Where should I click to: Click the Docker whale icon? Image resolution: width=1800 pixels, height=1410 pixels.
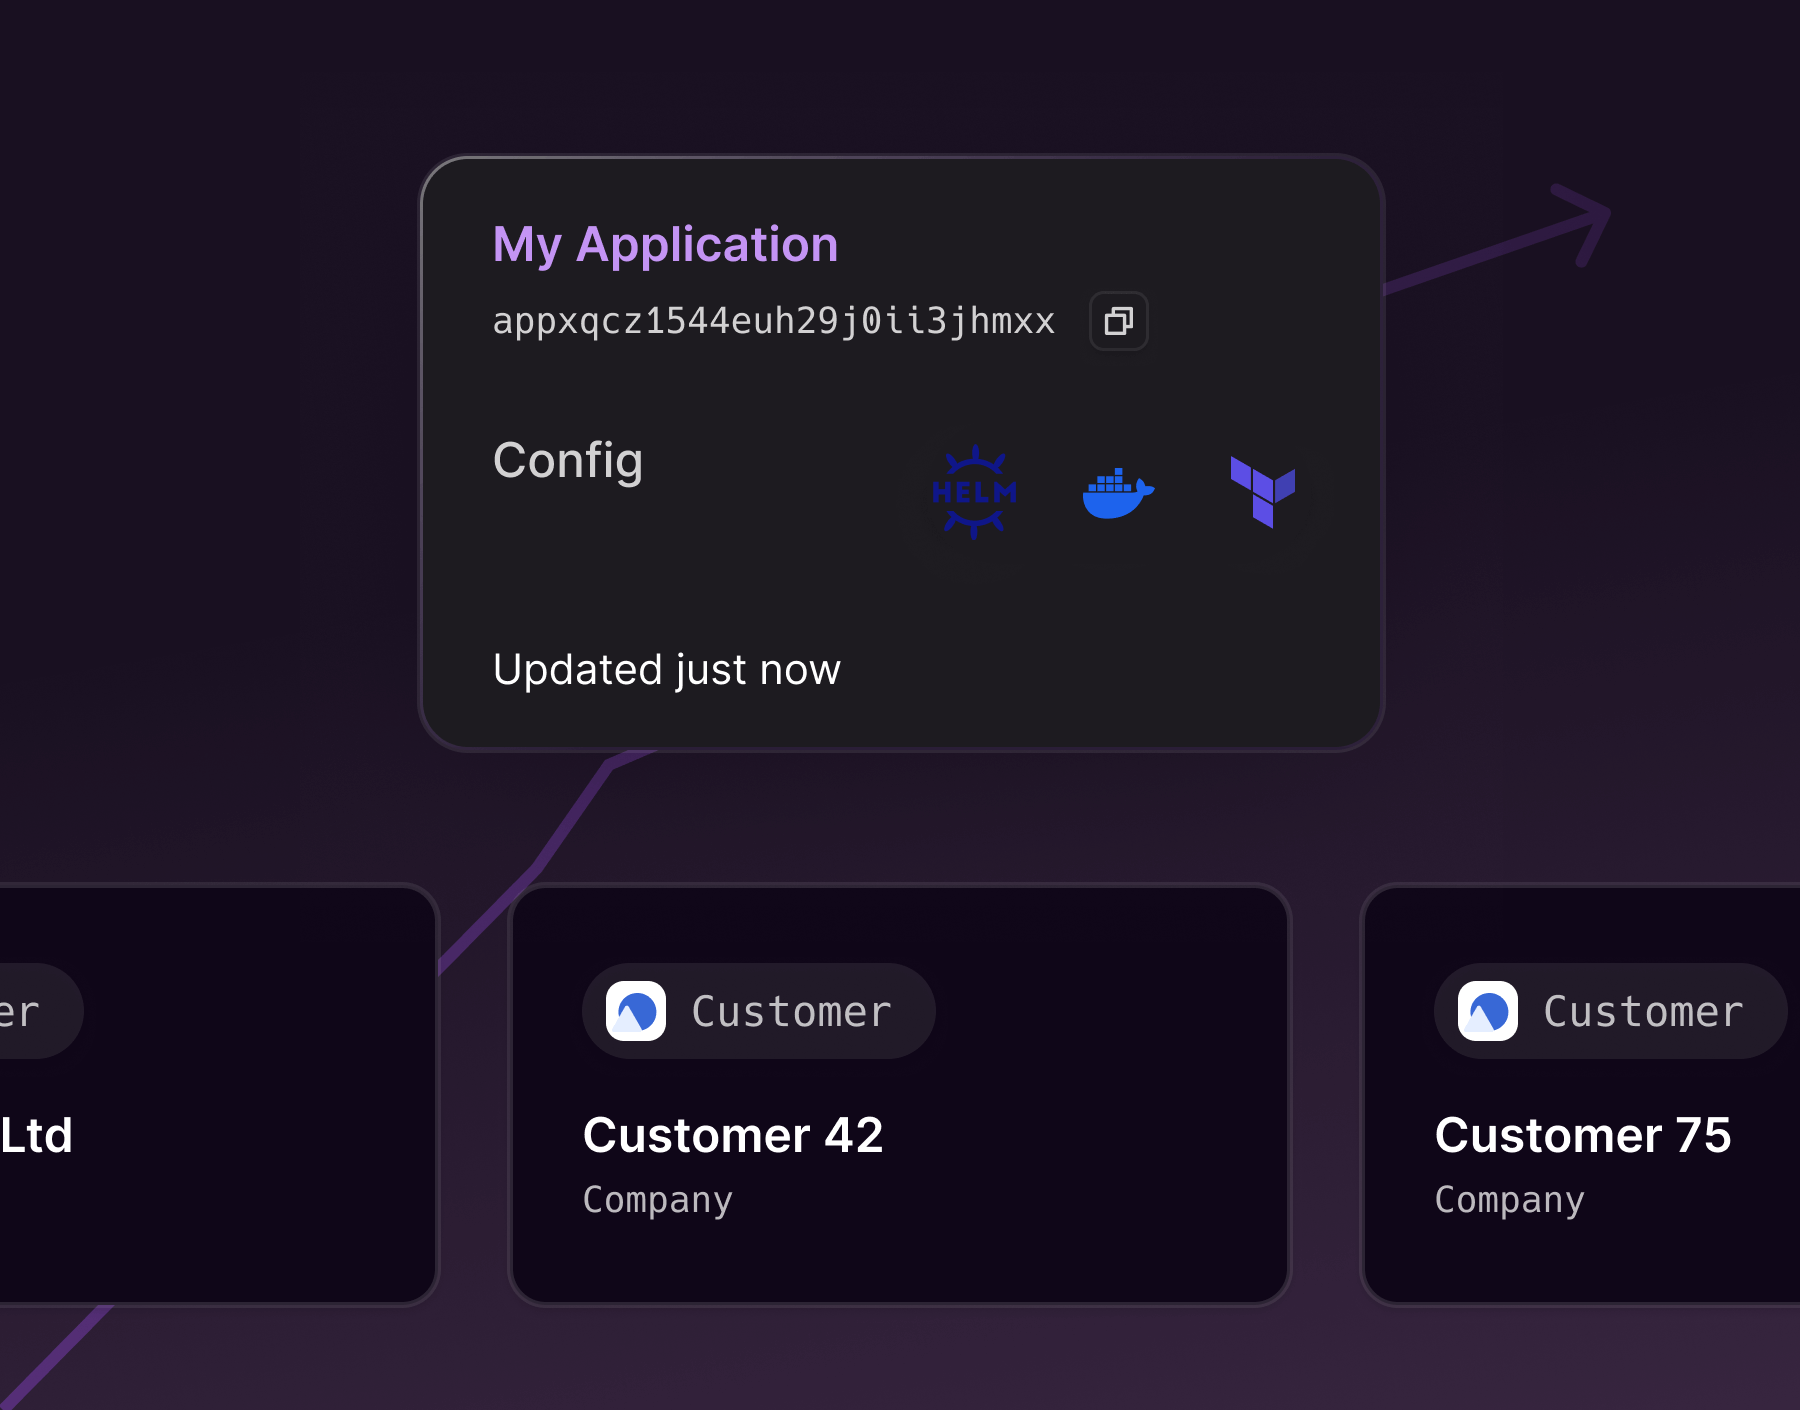click(x=1118, y=493)
